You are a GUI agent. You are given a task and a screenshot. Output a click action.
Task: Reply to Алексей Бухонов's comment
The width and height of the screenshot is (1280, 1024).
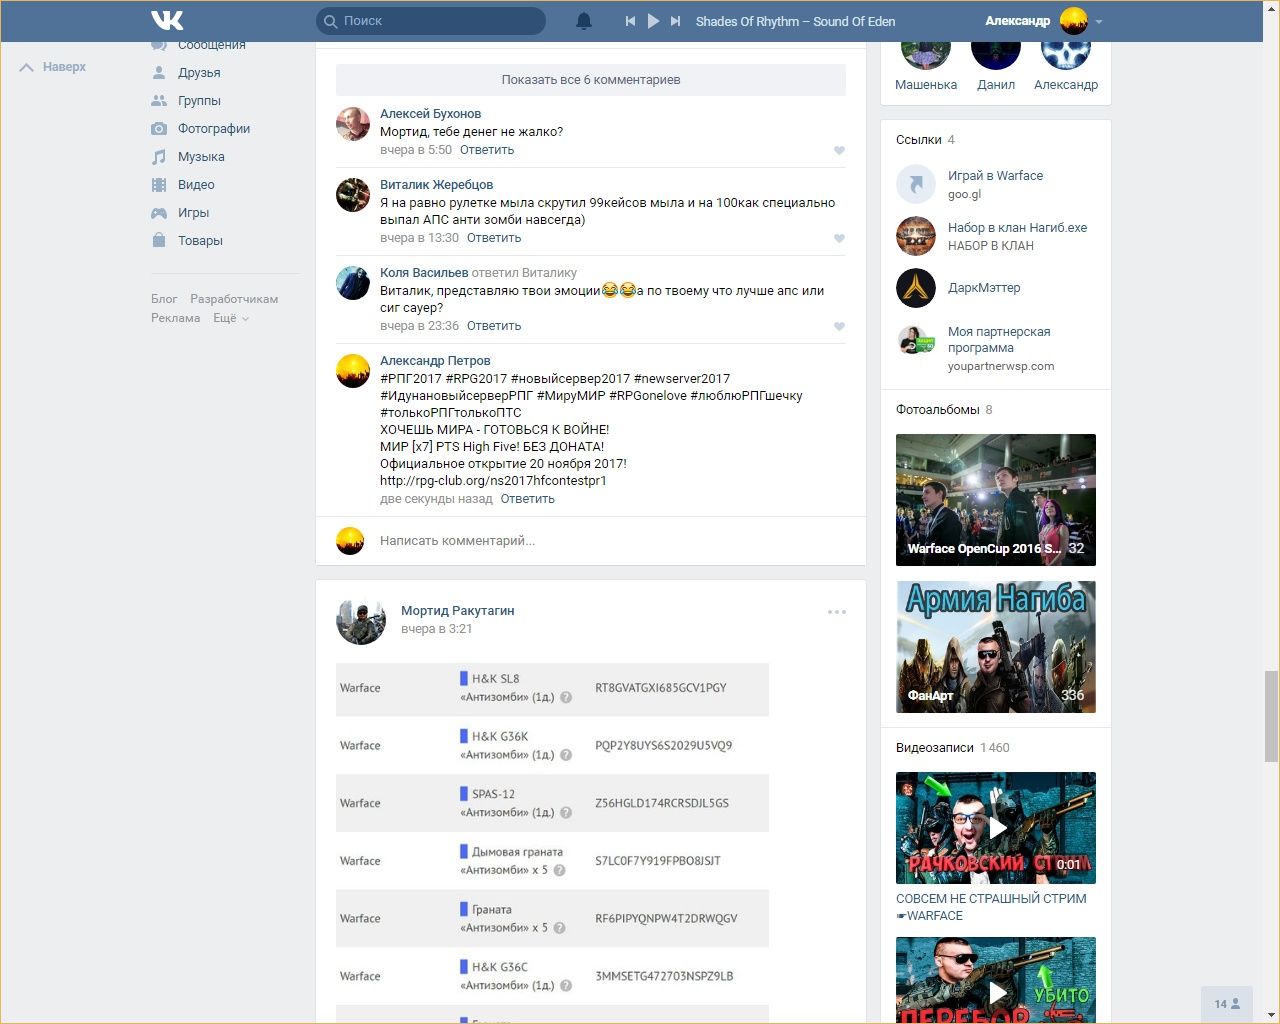(487, 150)
